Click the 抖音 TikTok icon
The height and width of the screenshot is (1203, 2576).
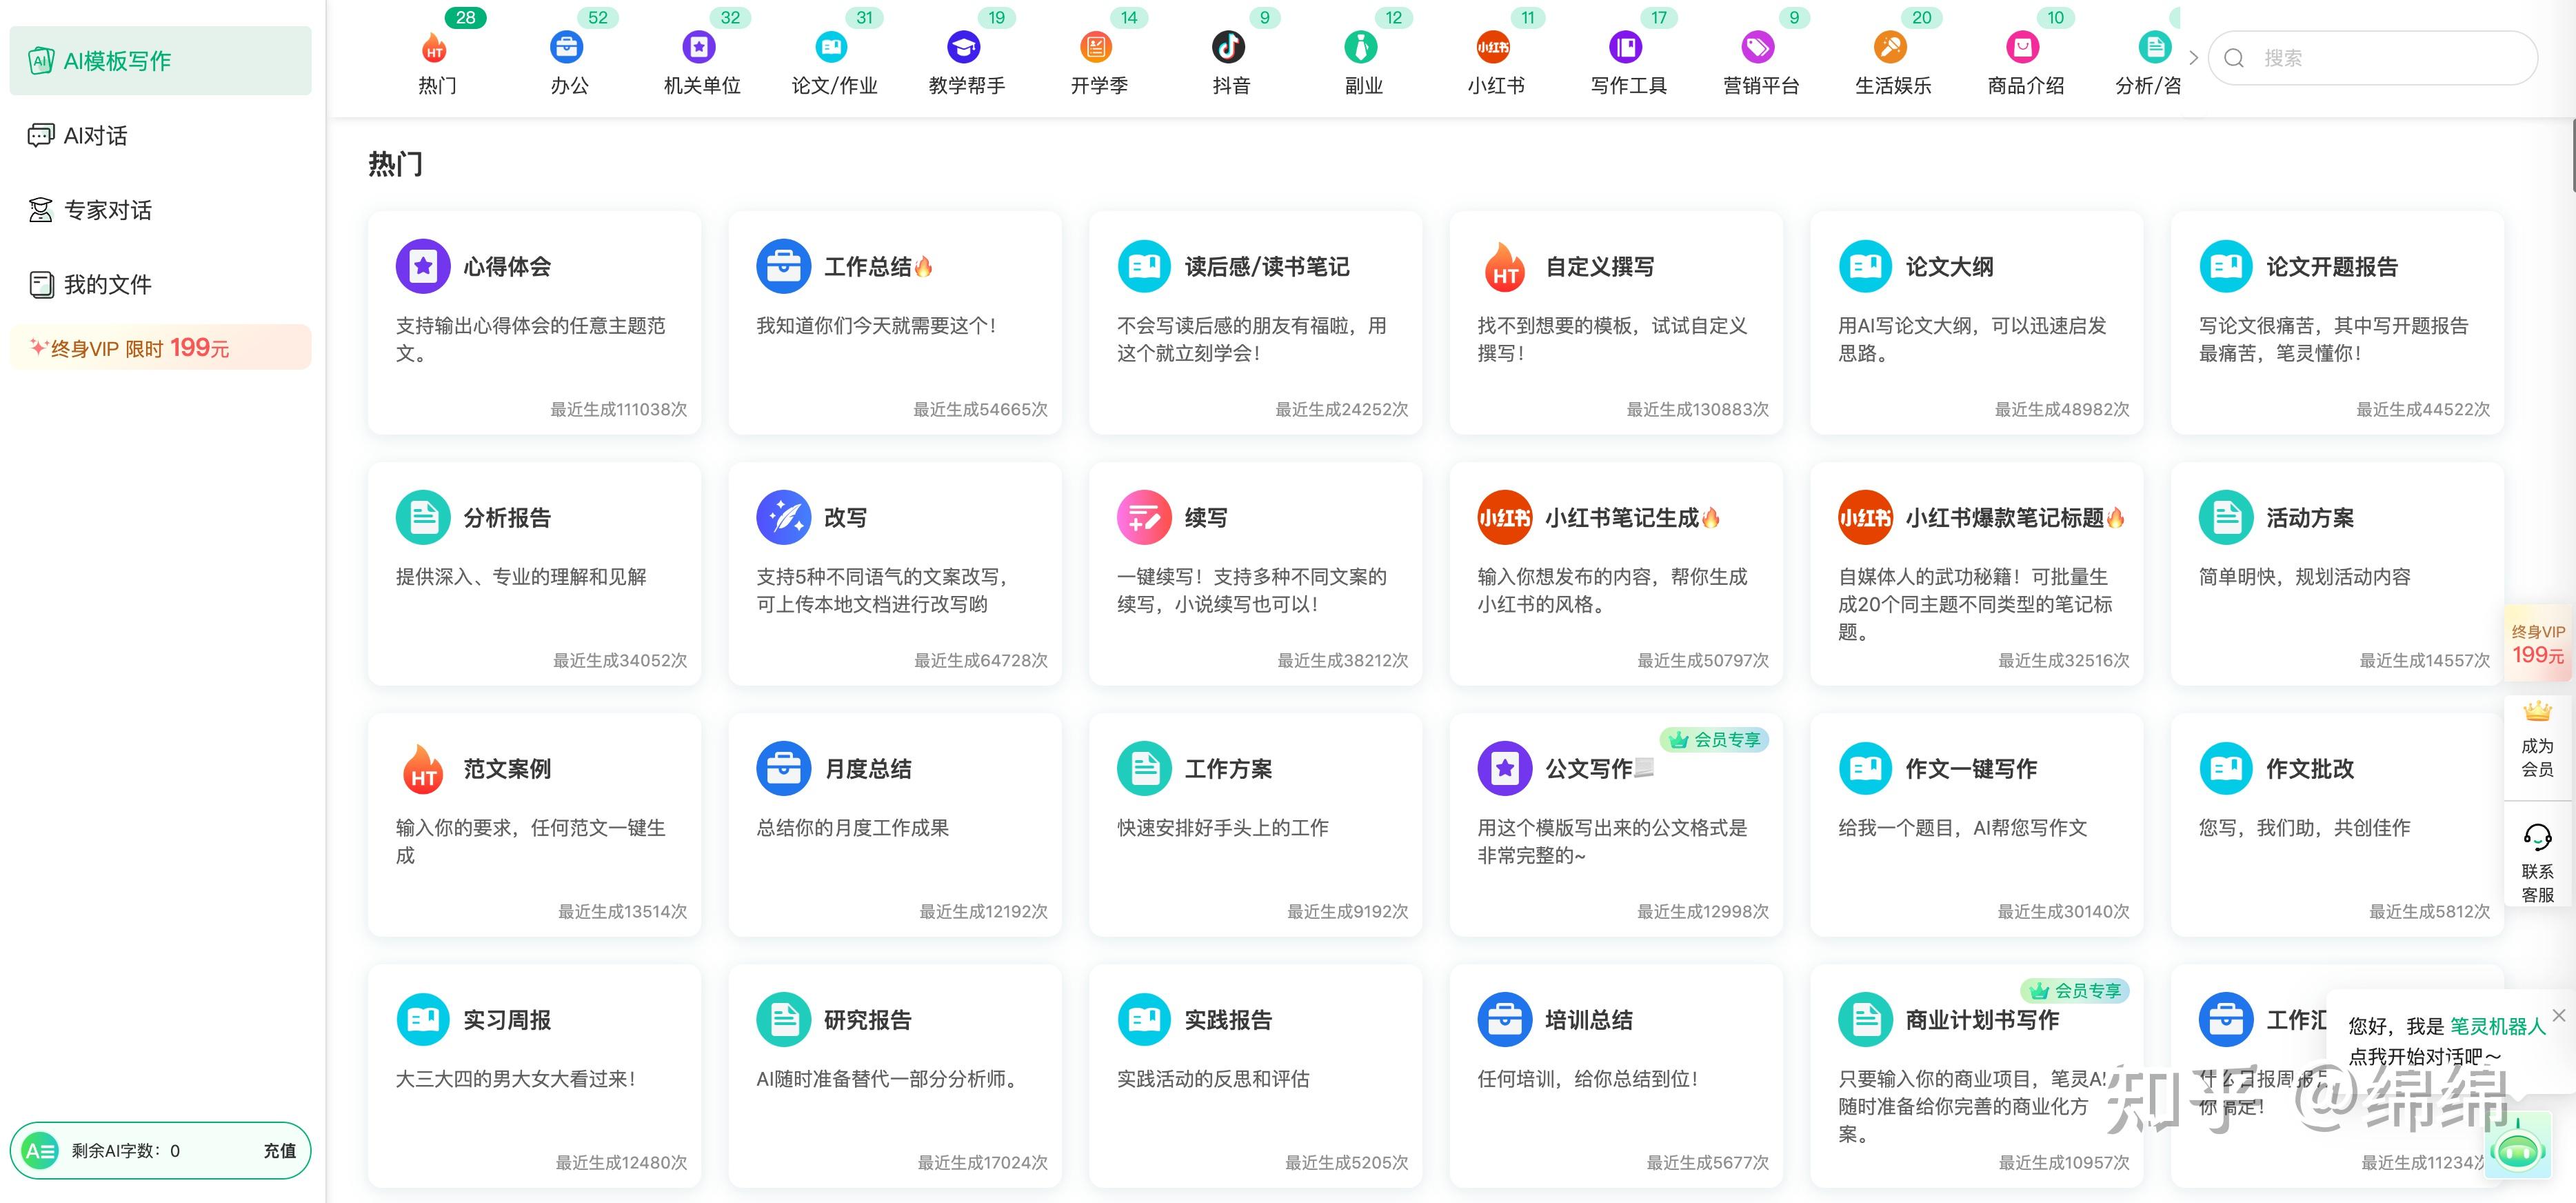pos(1229,47)
